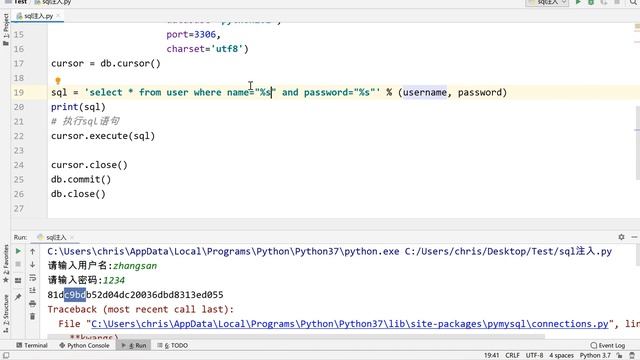Viewport: 640px width, 360px height.
Task: Click the Traceback error line in console
Action: 141,309
